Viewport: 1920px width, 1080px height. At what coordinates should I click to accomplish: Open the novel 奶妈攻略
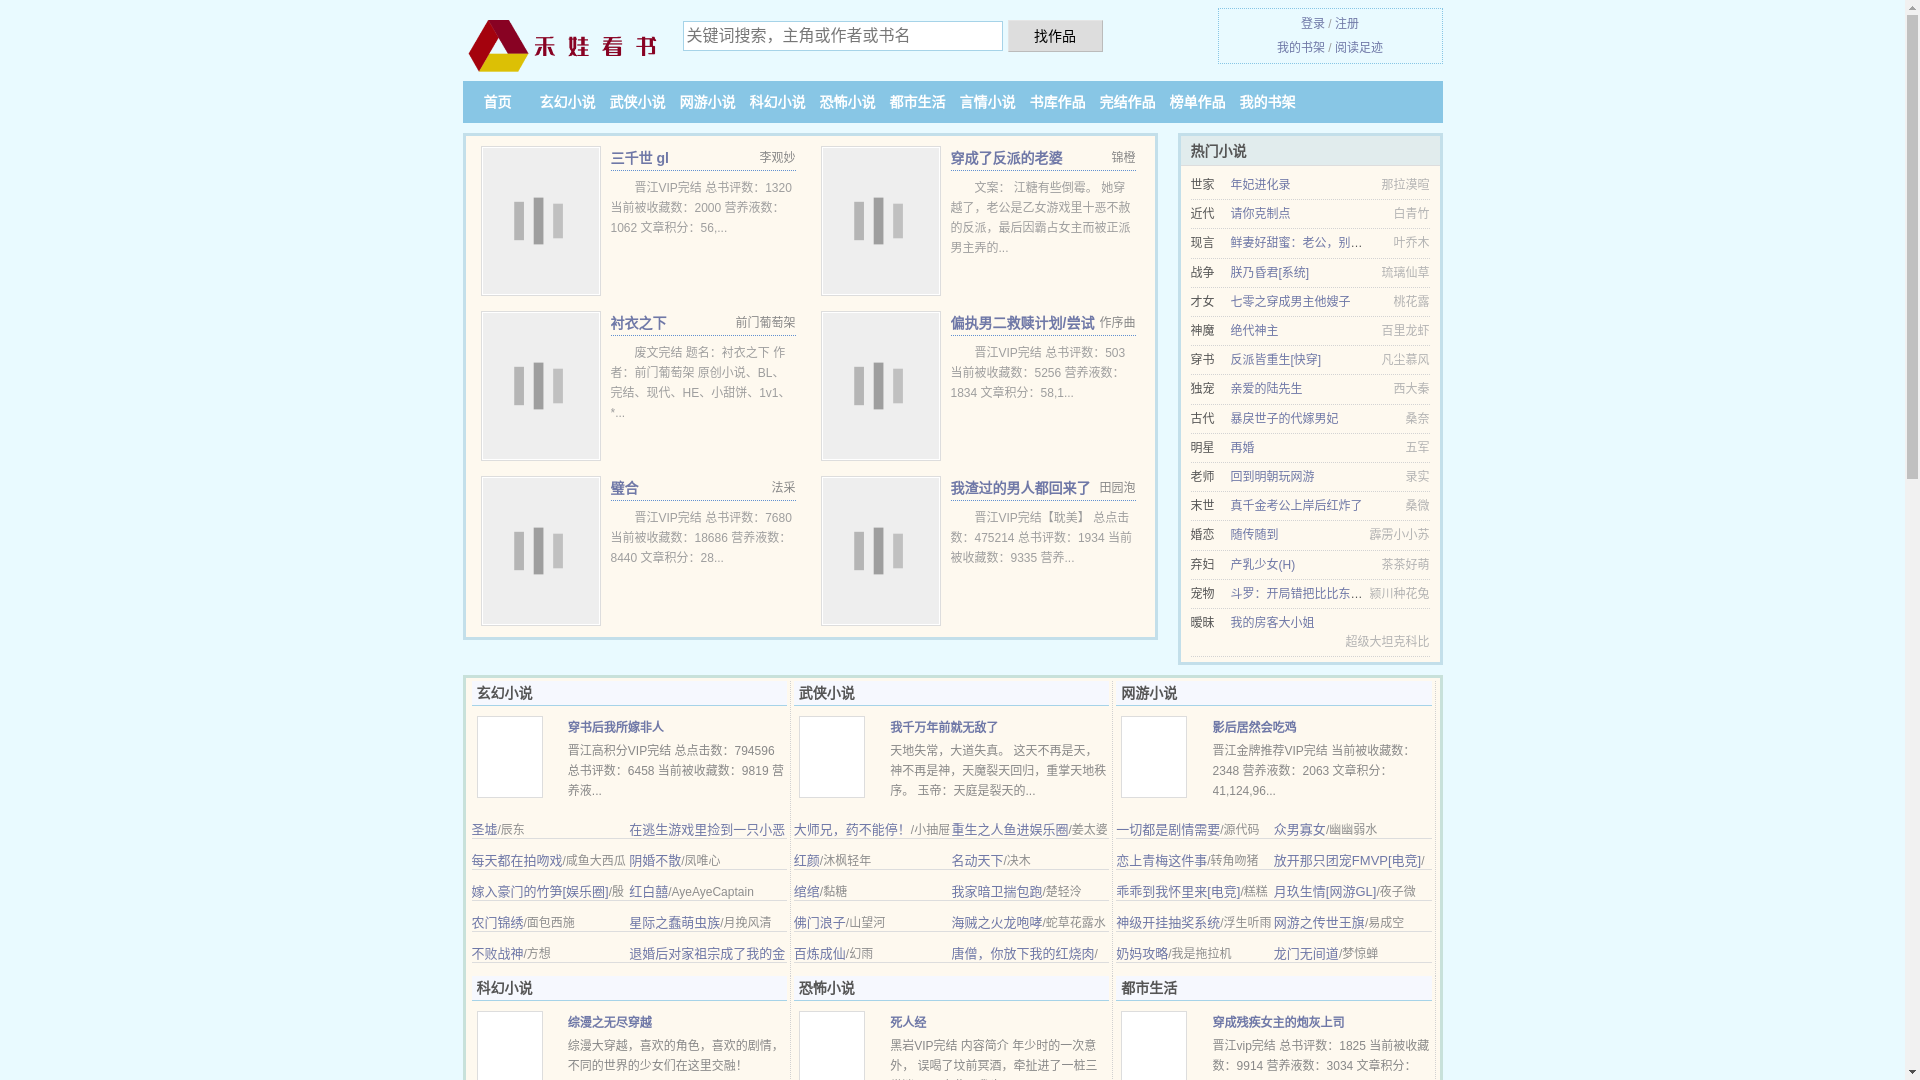1142,953
